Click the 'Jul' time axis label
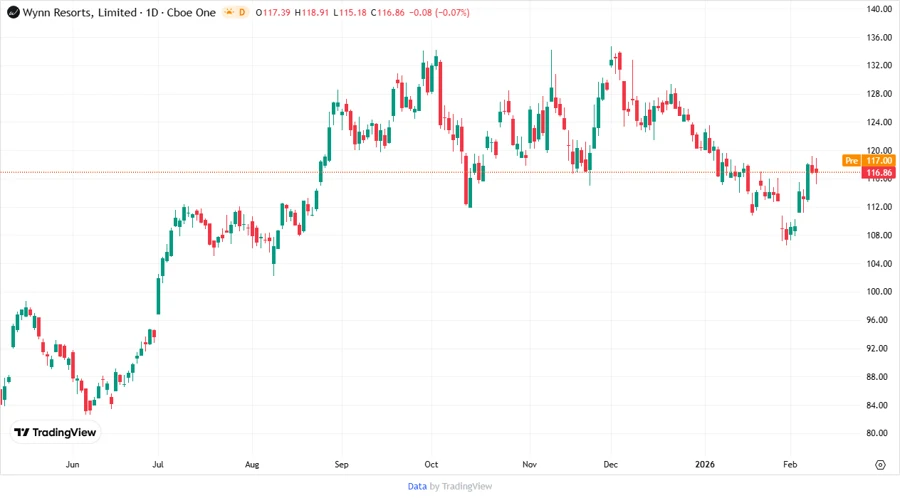Image resolution: width=900 pixels, height=498 pixels. (158, 464)
